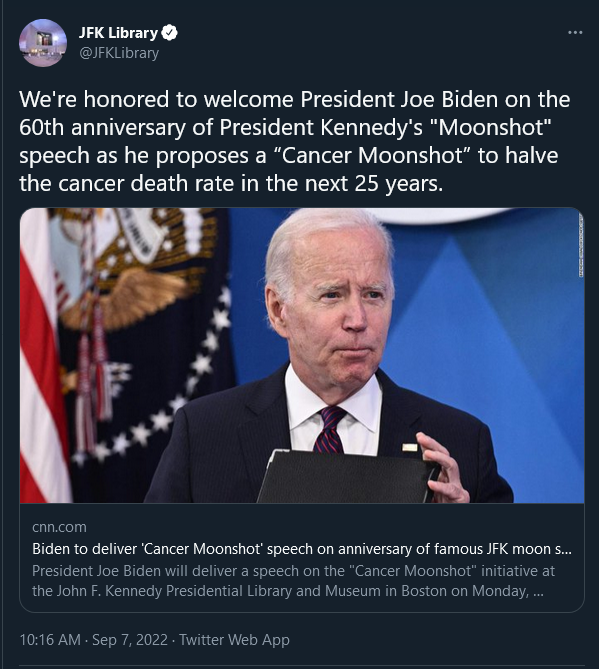Click the black folder held in the photo
The width and height of the screenshot is (599, 669).
[x=346, y=477]
